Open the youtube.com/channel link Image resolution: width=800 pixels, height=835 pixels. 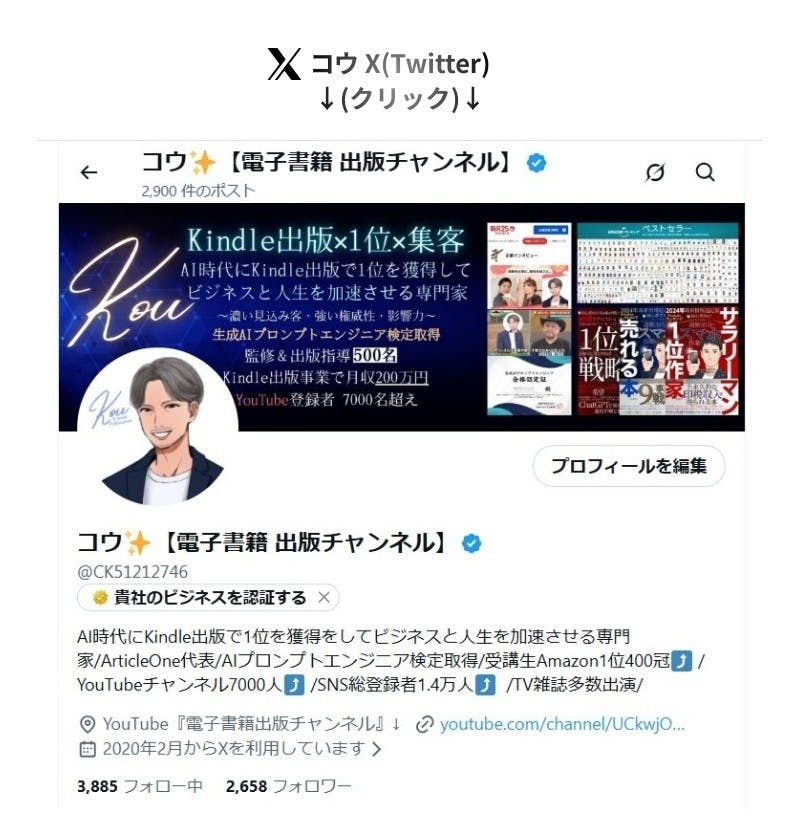point(562,724)
